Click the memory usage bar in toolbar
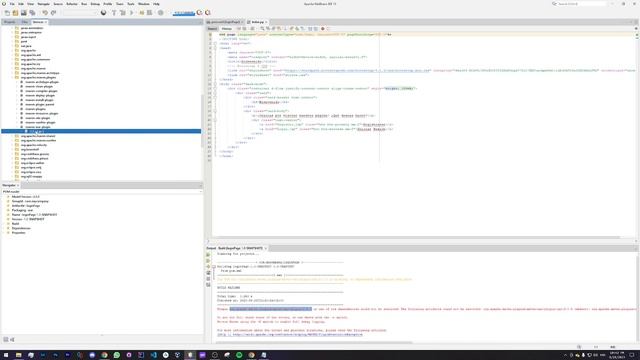Viewport: 640px width, 360px height. [x=184, y=13]
